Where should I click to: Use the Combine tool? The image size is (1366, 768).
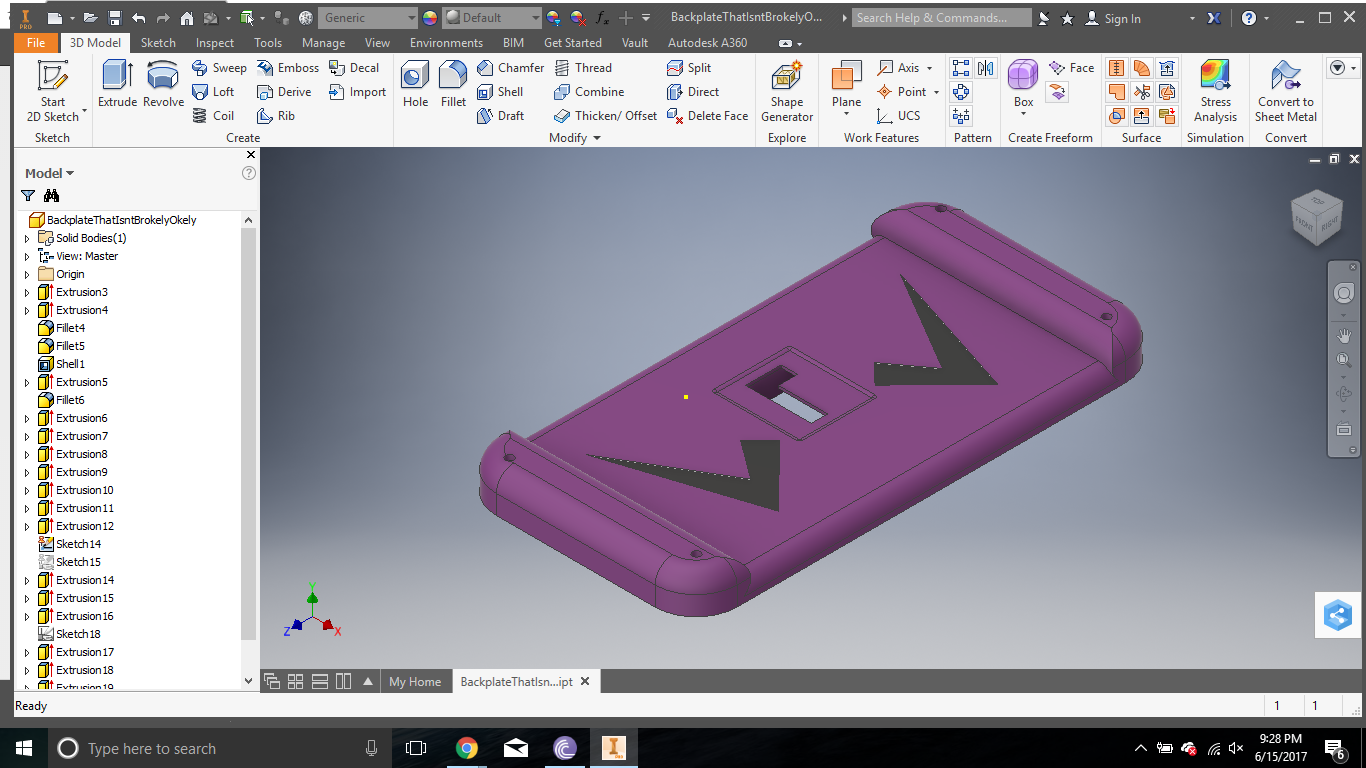pos(589,92)
